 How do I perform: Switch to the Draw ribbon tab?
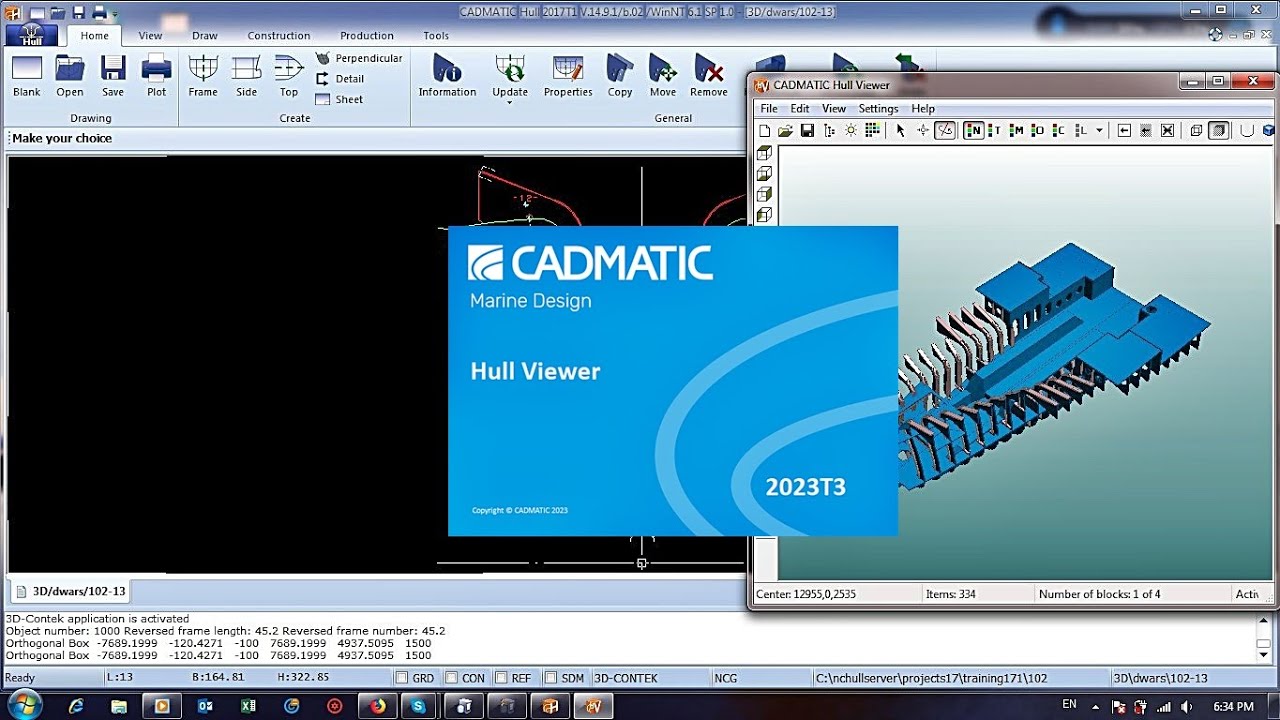point(205,36)
